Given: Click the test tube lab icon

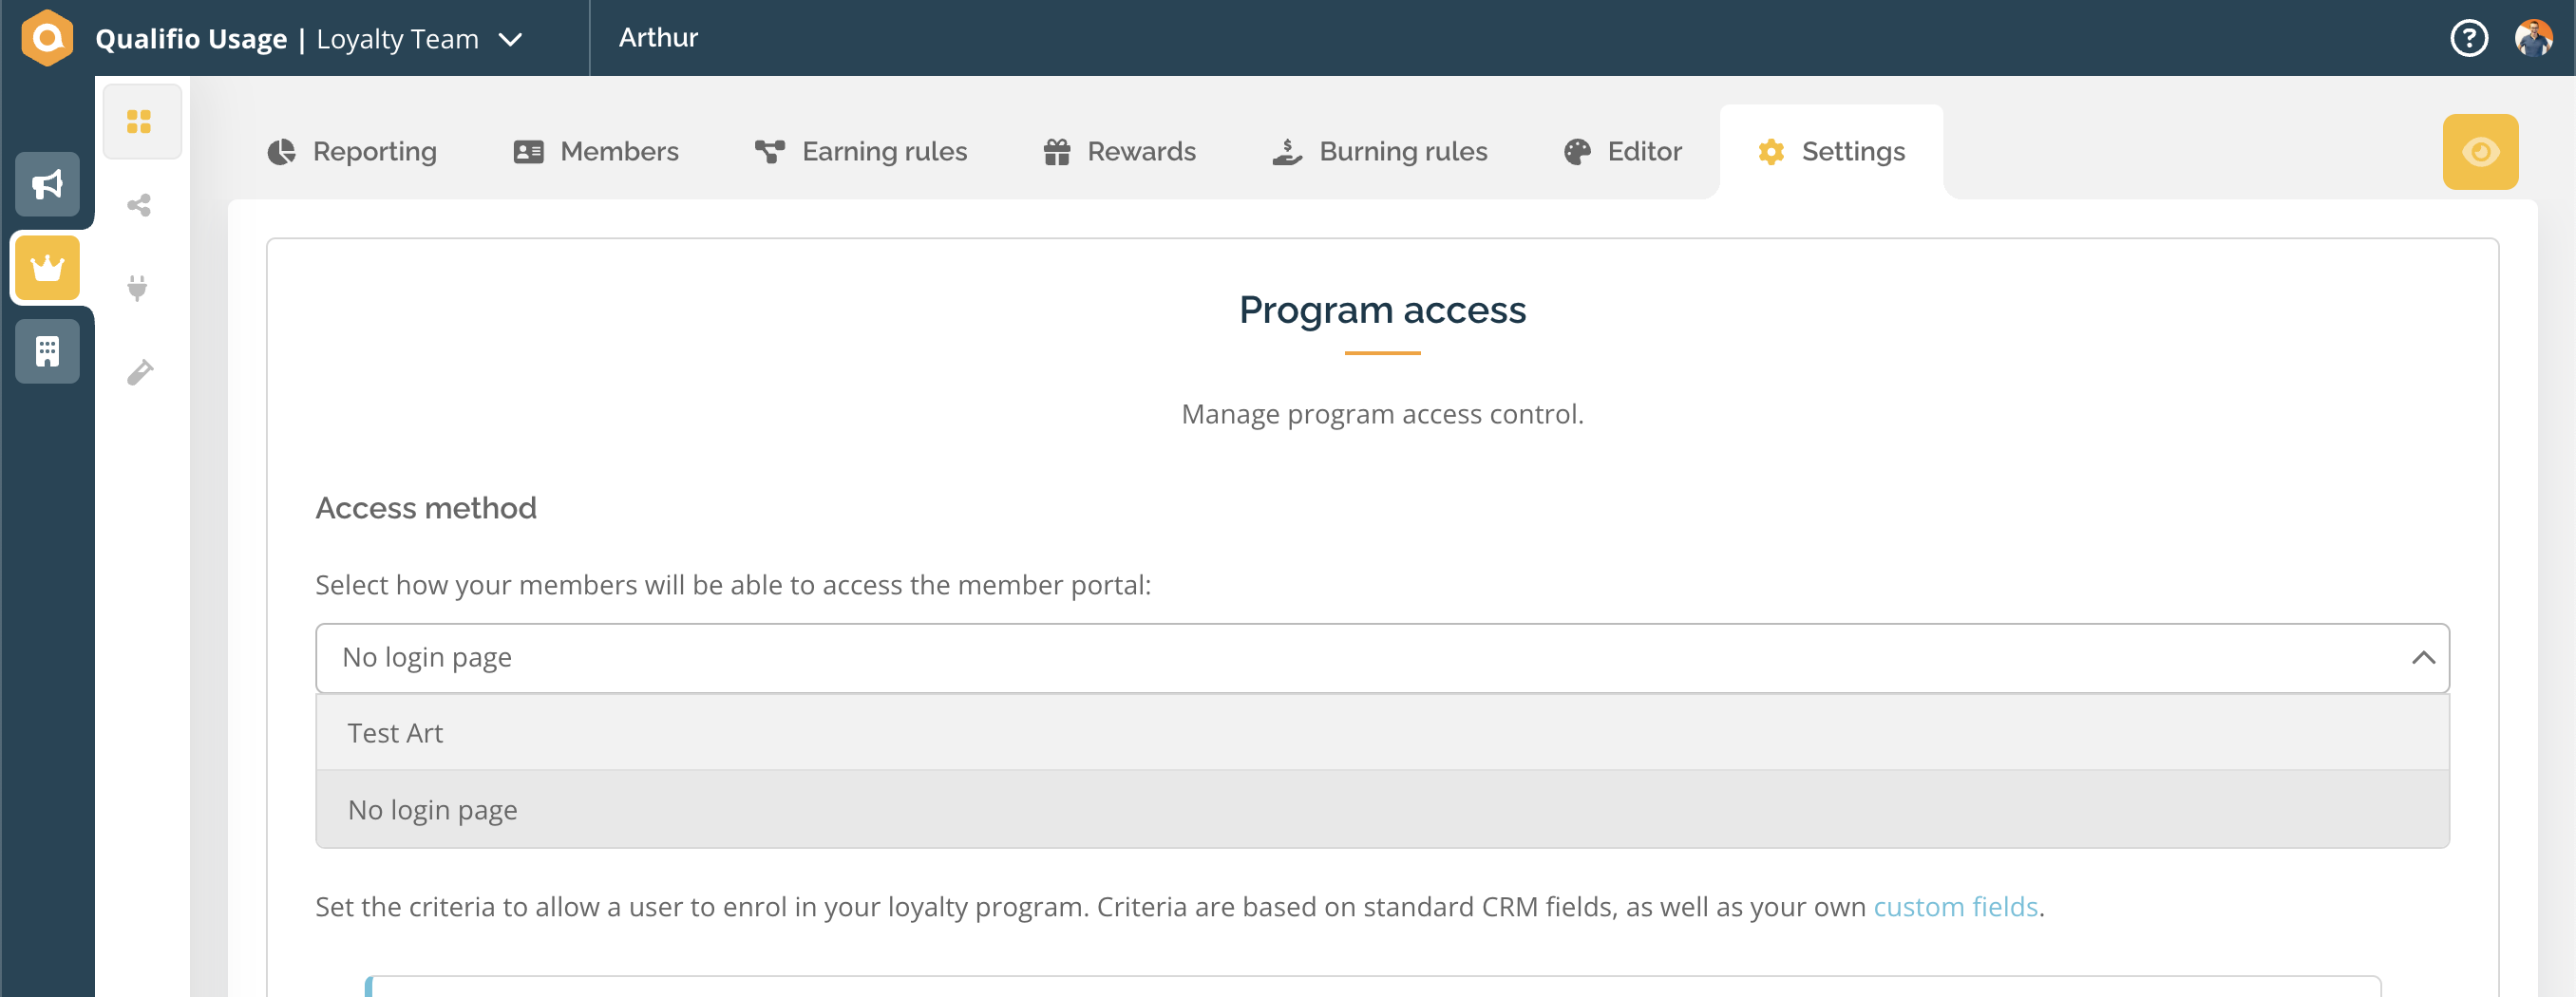Looking at the screenshot, I should [x=139, y=372].
